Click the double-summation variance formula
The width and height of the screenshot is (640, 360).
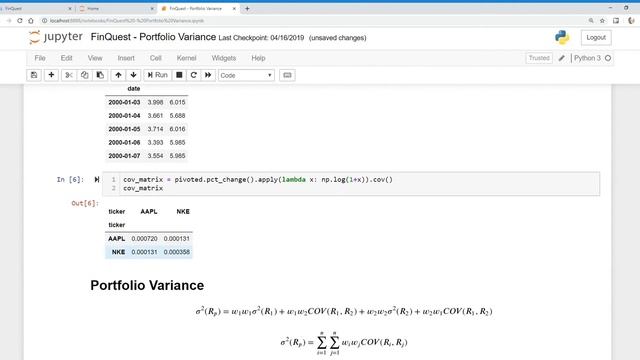[344, 342]
